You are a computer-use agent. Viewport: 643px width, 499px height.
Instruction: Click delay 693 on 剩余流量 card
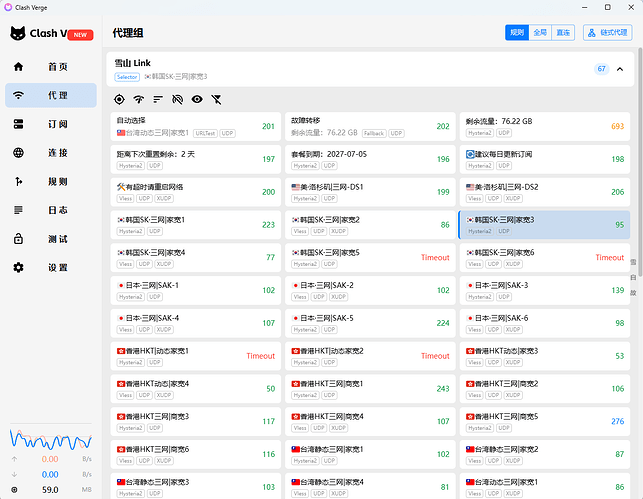618,126
